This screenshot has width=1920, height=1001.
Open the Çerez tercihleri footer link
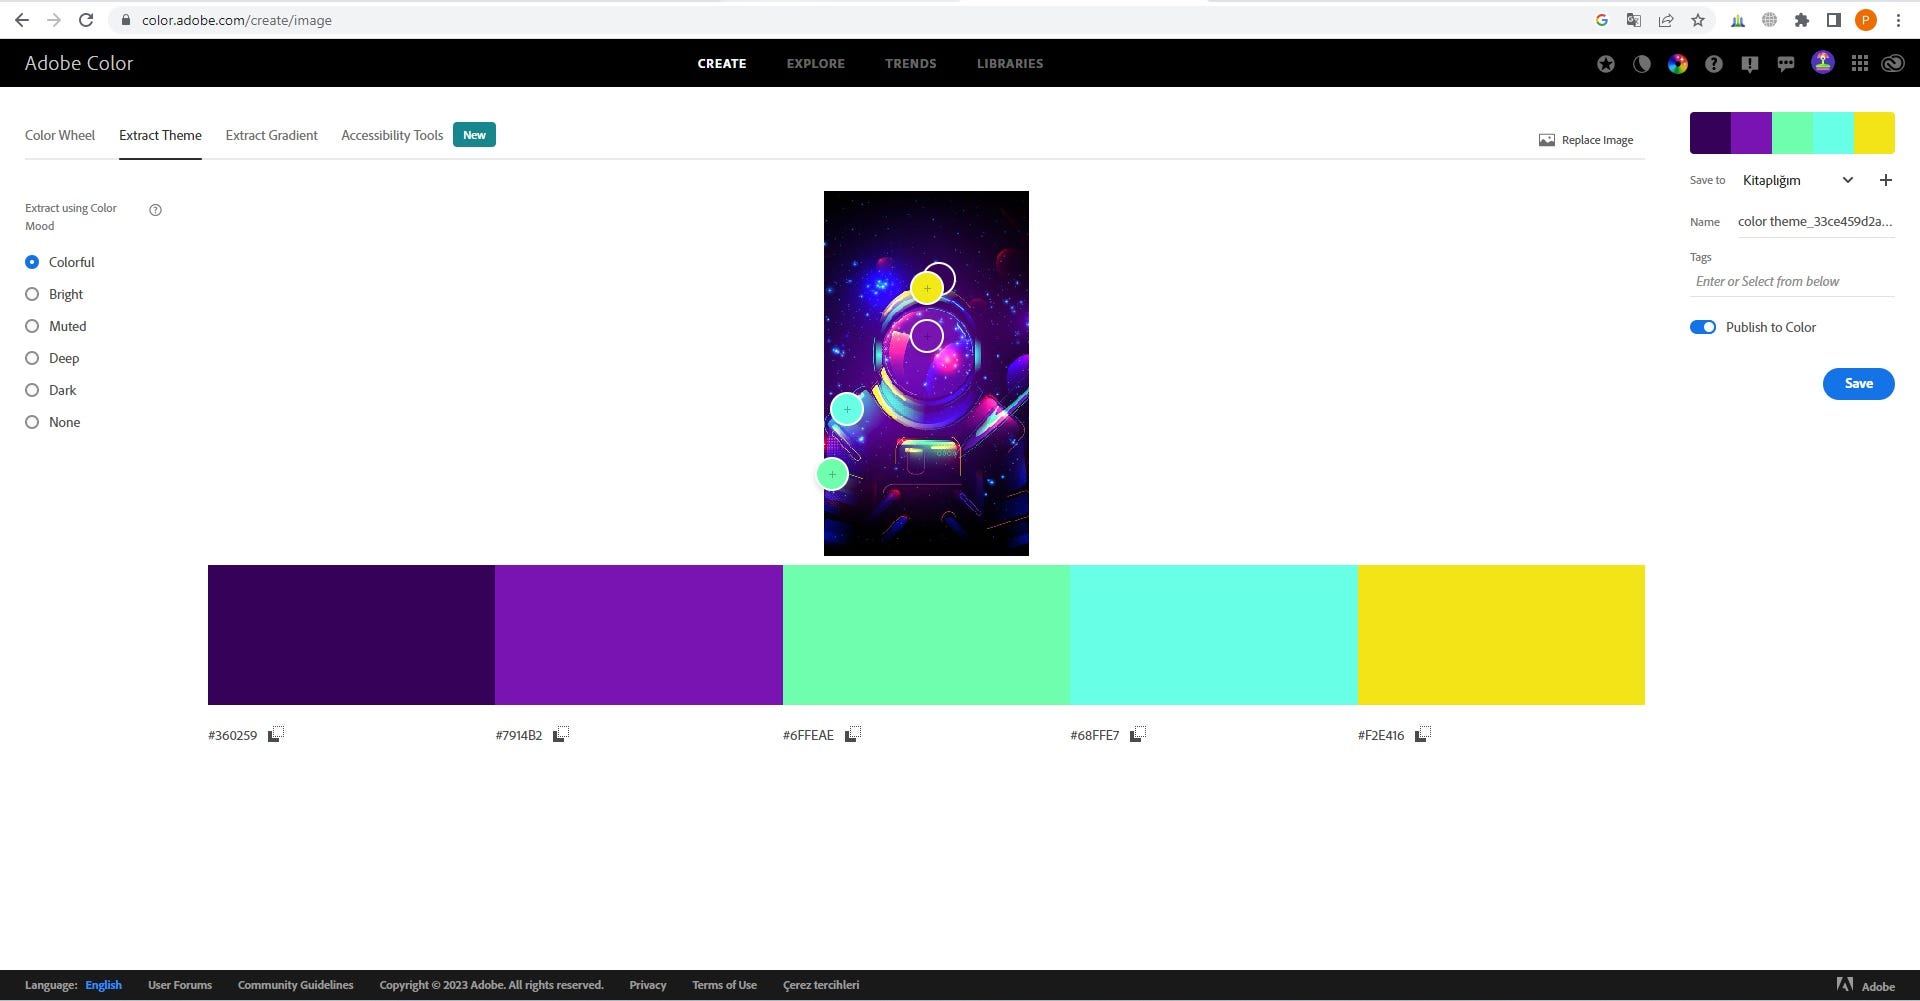click(x=821, y=985)
